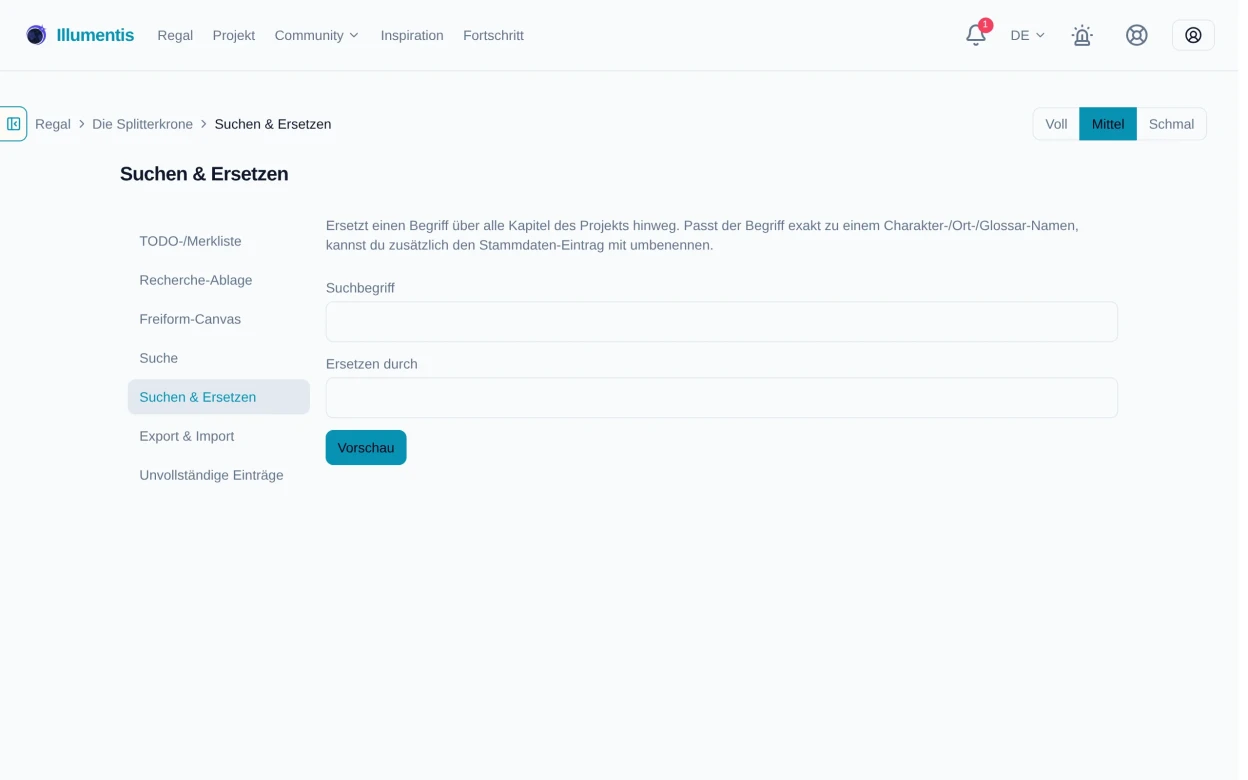Open the DE language dropdown
The height and width of the screenshot is (780, 1248).
[x=1027, y=35]
